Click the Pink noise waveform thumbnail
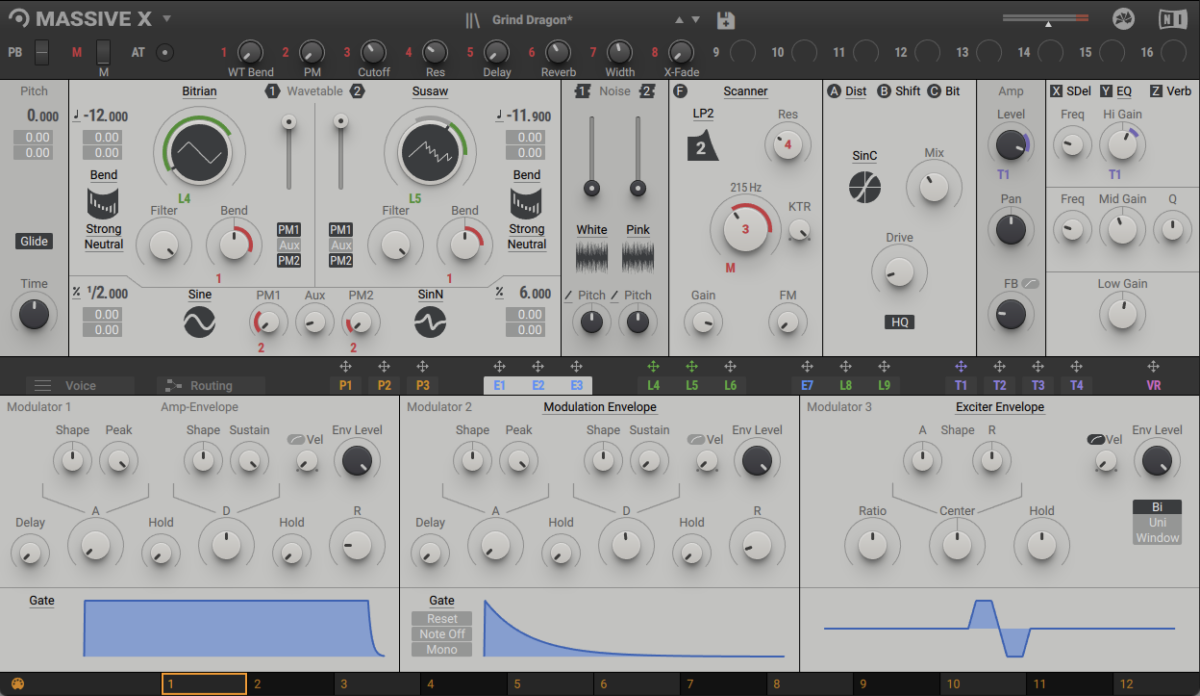 (638, 256)
